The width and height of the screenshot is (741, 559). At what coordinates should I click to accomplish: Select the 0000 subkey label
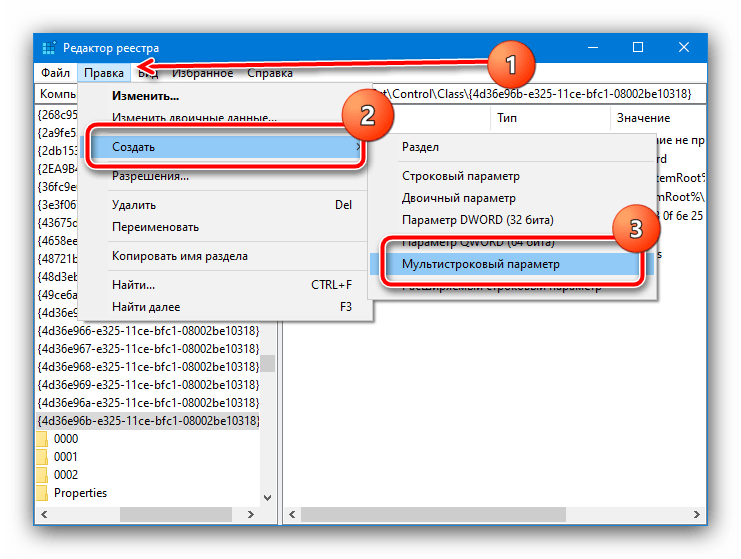66,439
